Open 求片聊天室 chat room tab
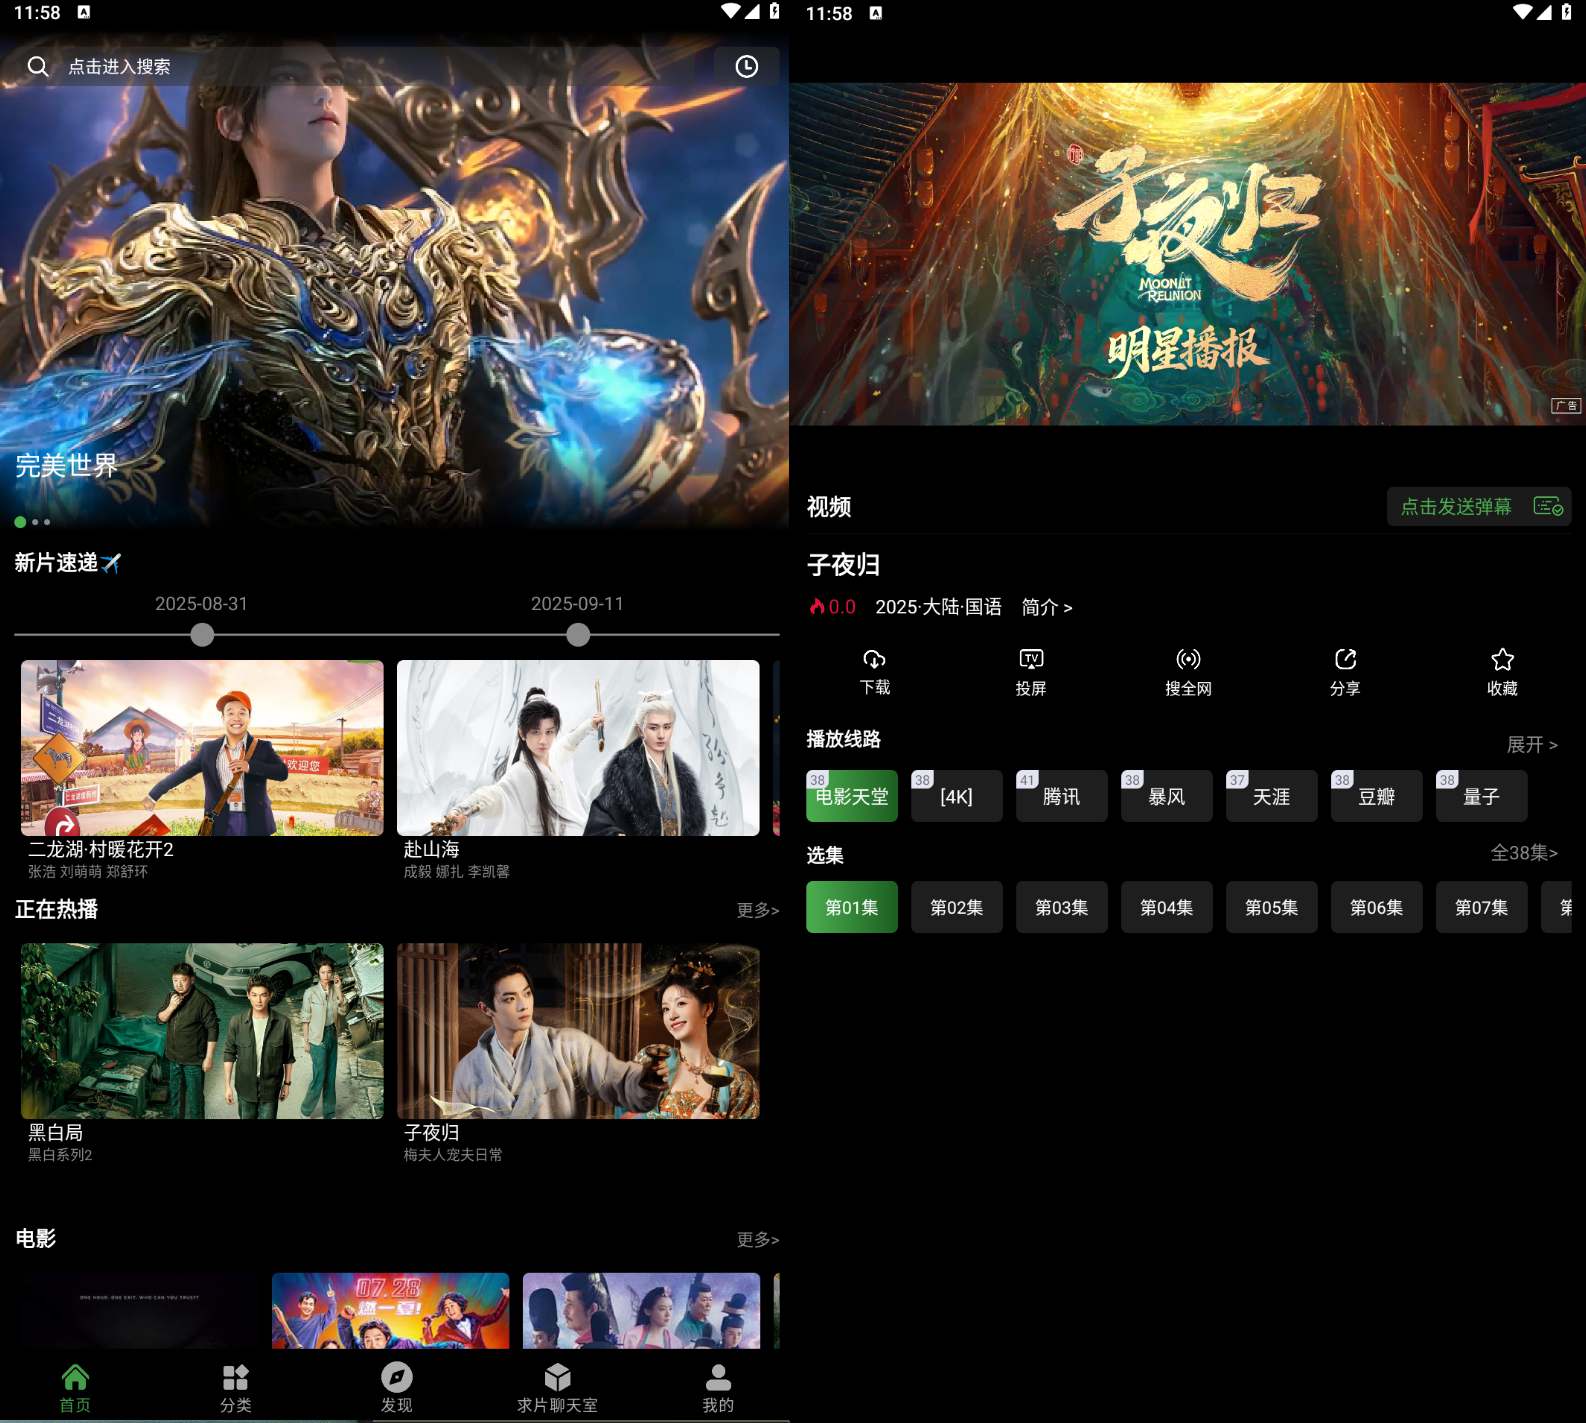1586x1423 pixels. tap(557, 1388)
